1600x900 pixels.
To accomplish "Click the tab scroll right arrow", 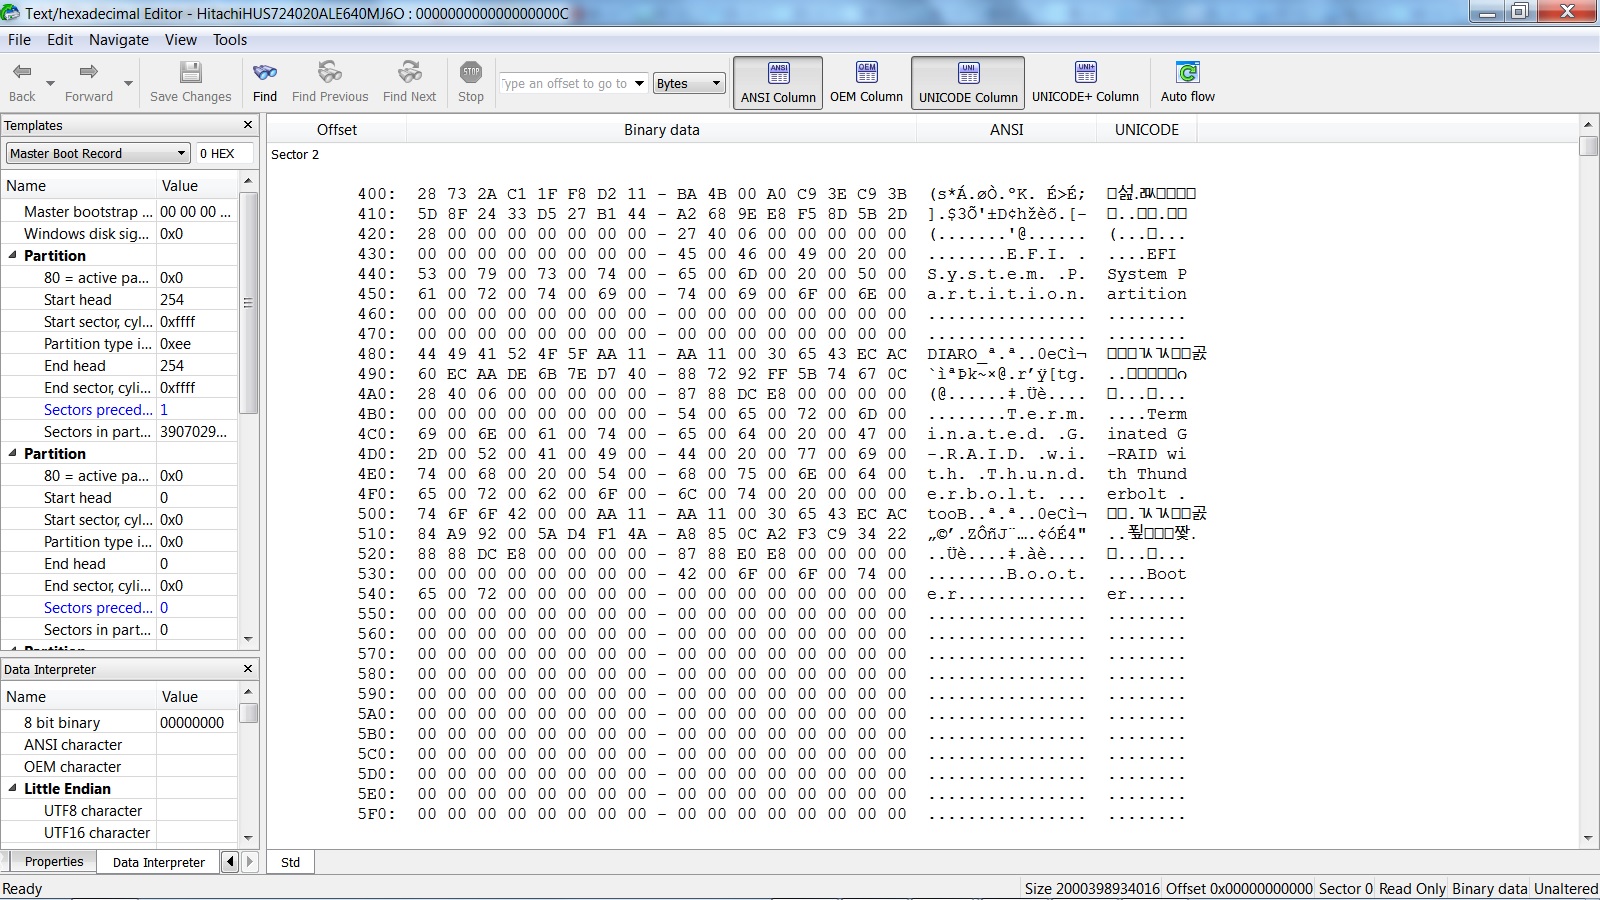I will tap(250, 861).
